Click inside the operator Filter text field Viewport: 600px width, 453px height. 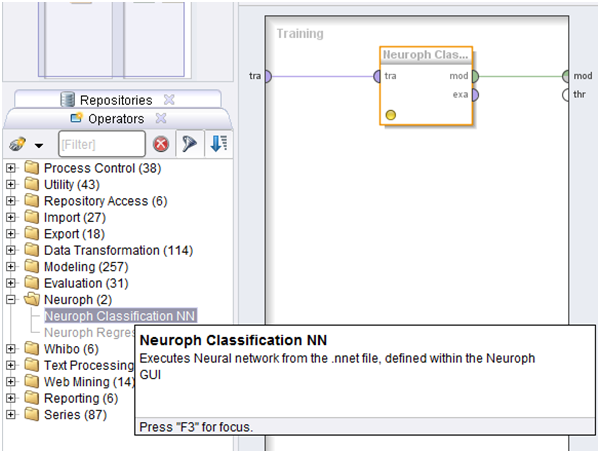click(100, 145)
